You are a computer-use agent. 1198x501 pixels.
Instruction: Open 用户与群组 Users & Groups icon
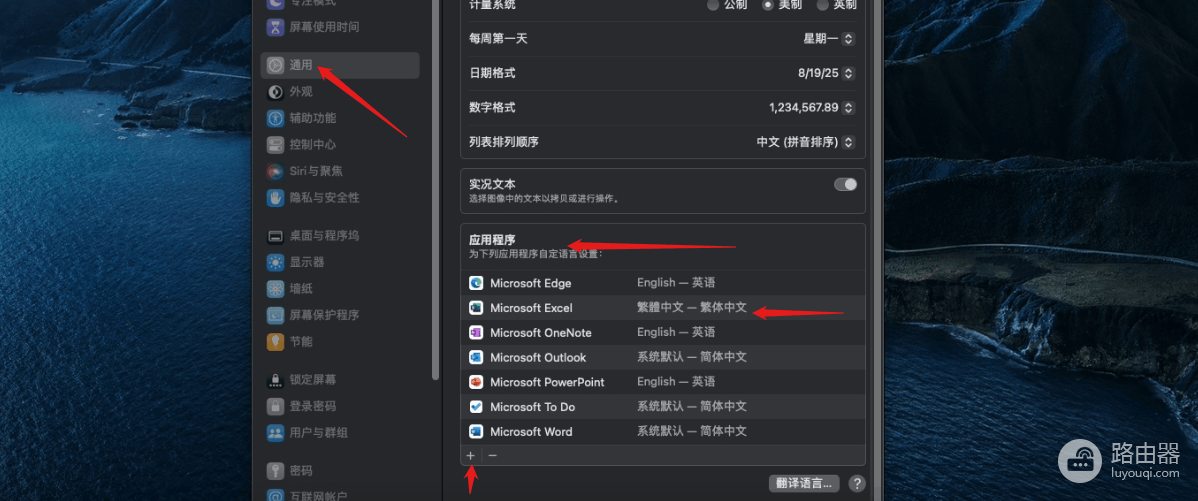click(275, 433)
